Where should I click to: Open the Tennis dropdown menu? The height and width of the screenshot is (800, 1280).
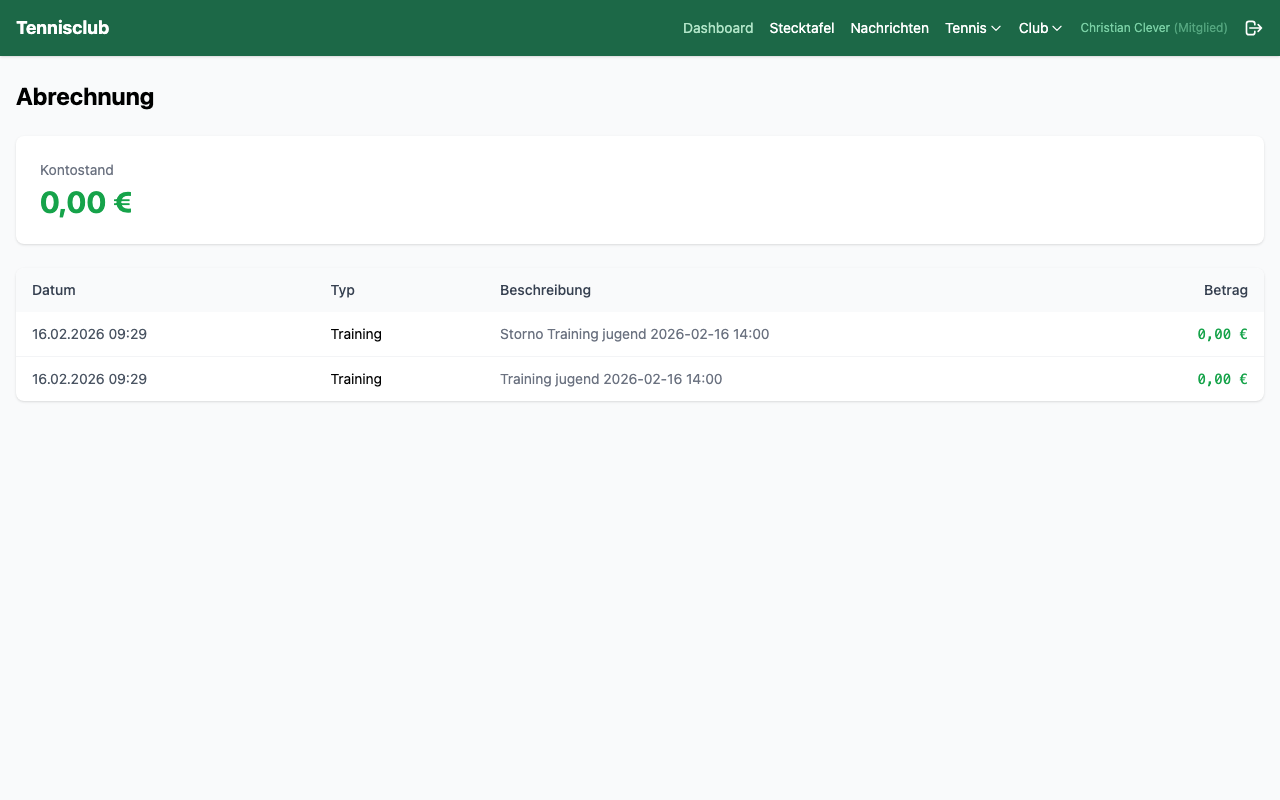pos(972,28)
